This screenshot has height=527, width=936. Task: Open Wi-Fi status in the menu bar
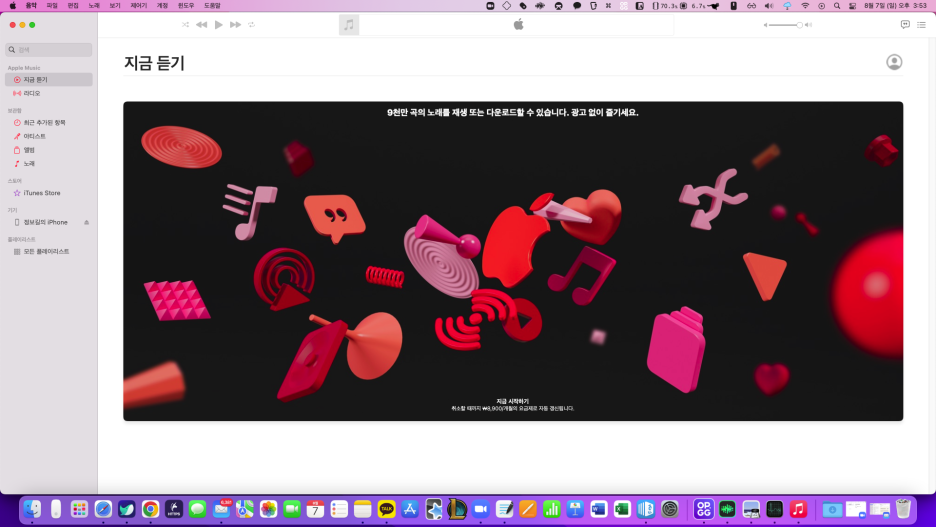pos(805,5)
